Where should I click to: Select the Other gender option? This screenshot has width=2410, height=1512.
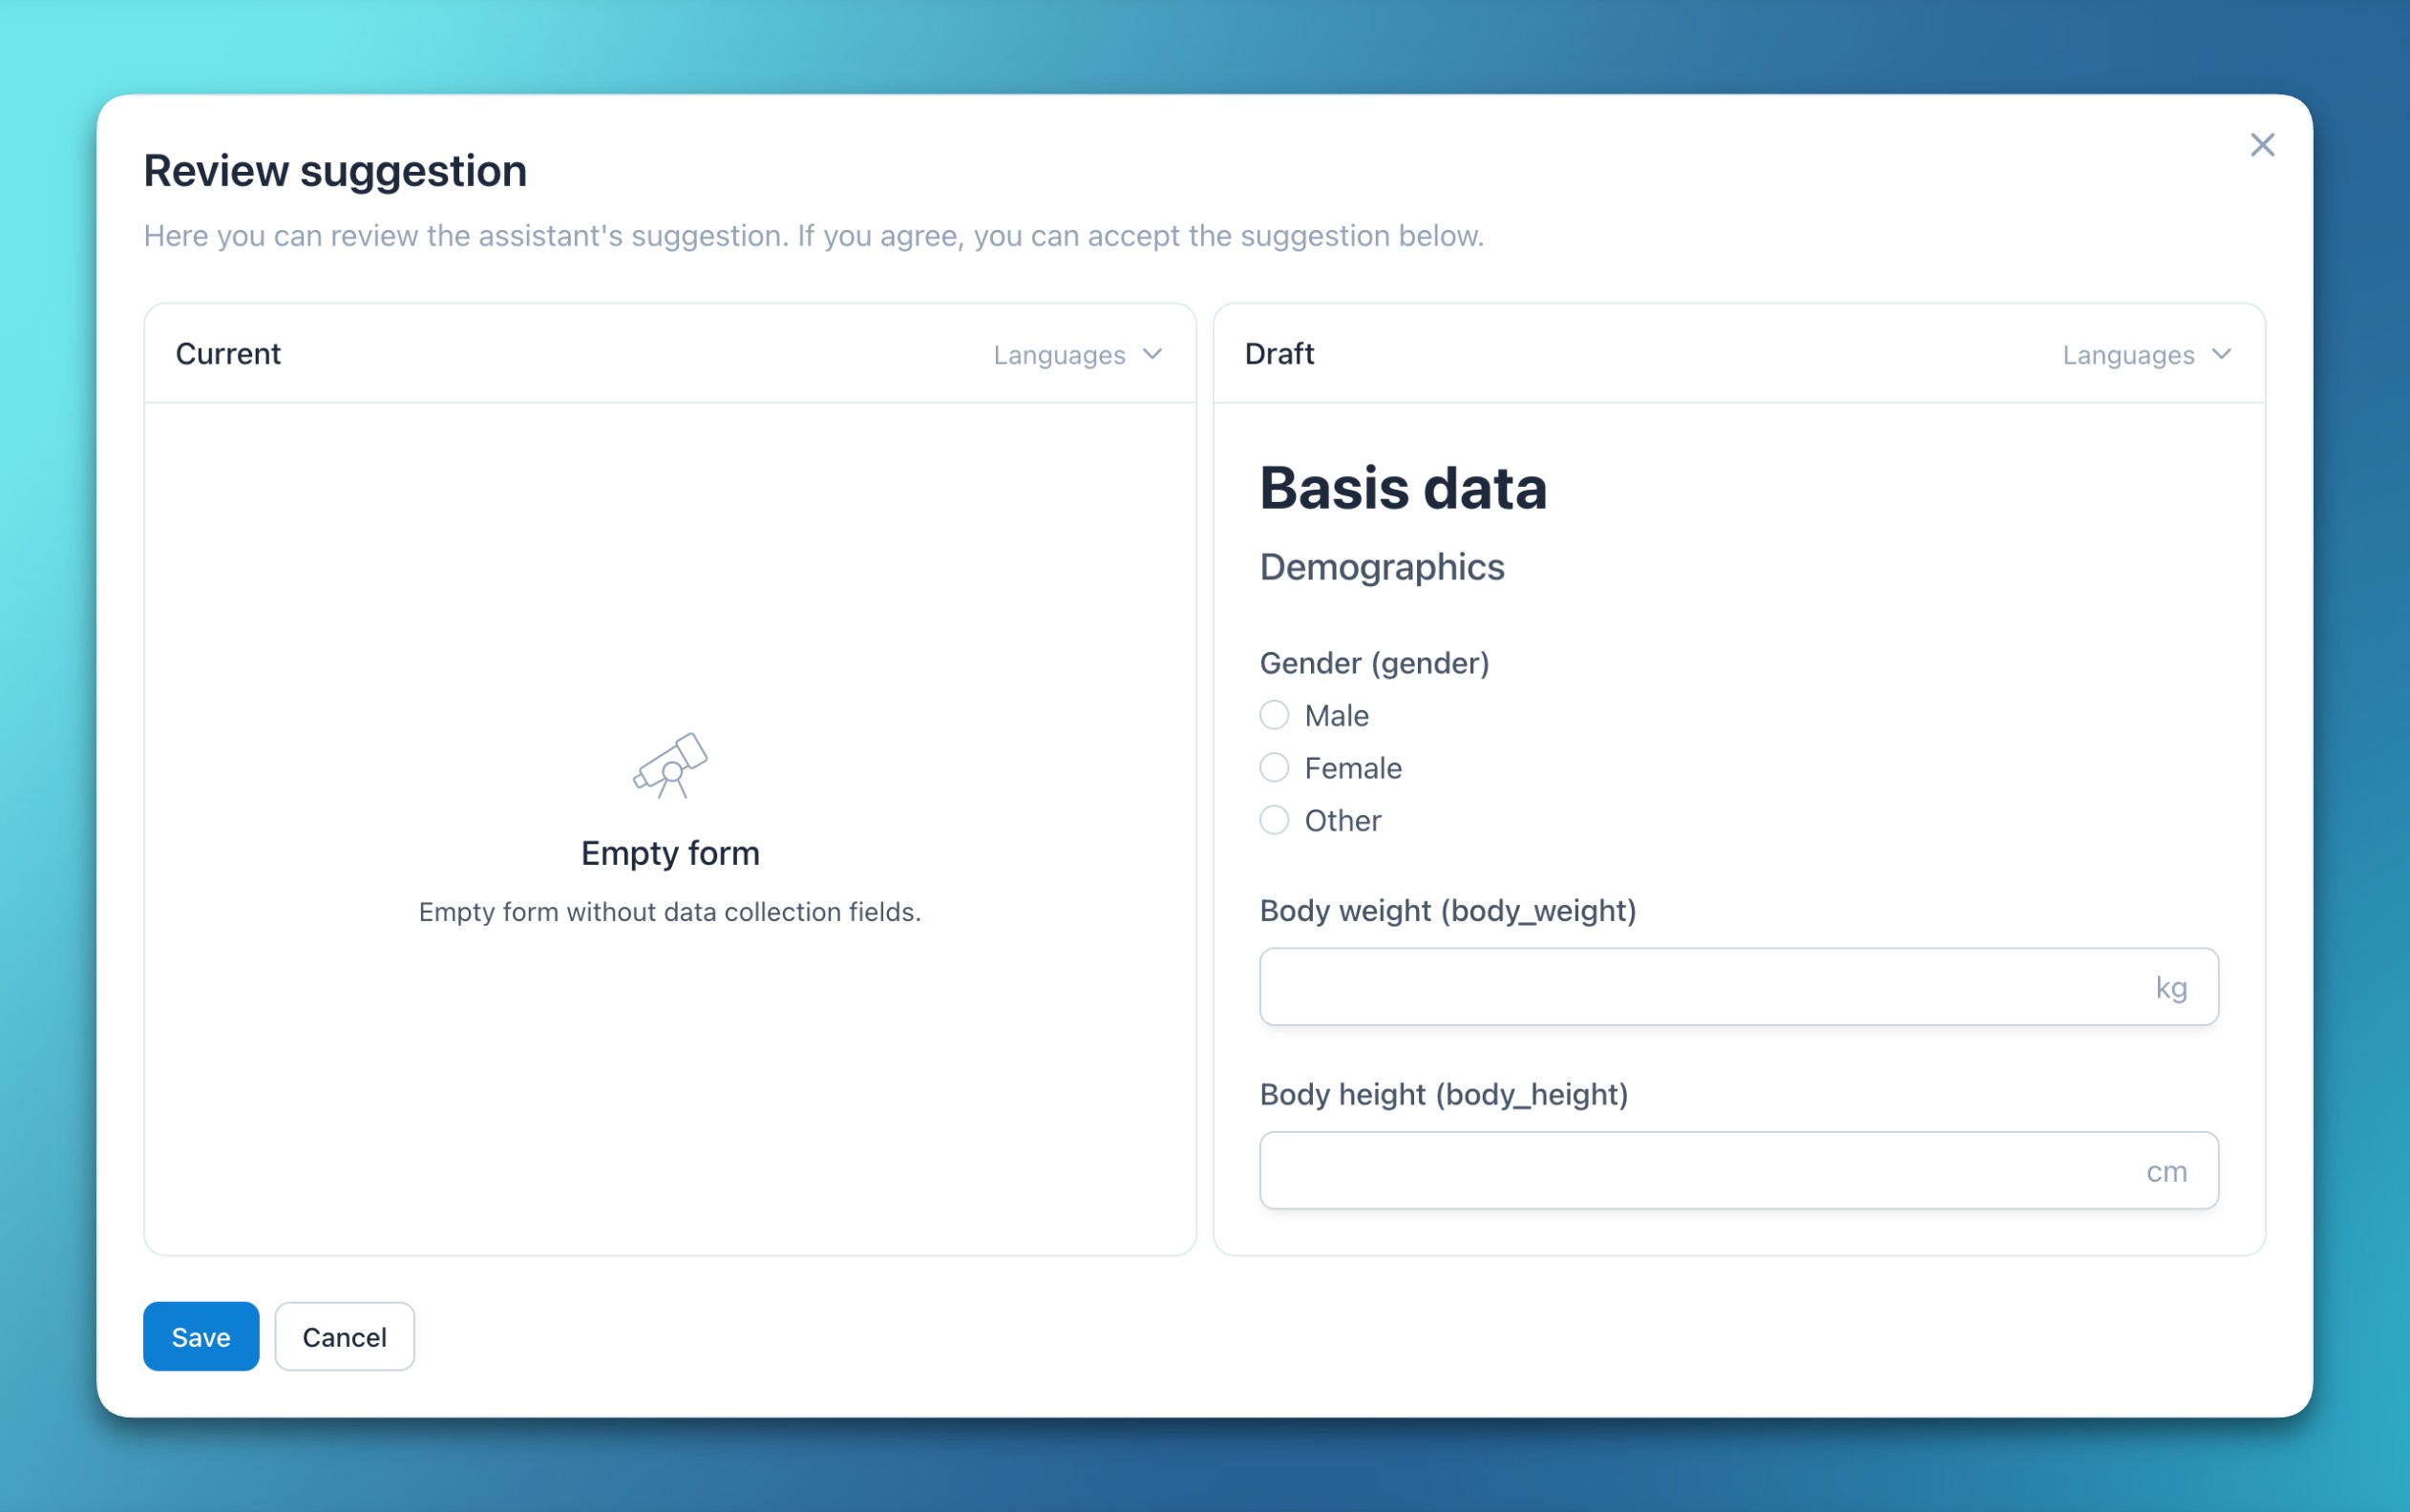click(x=1274, y=820)
